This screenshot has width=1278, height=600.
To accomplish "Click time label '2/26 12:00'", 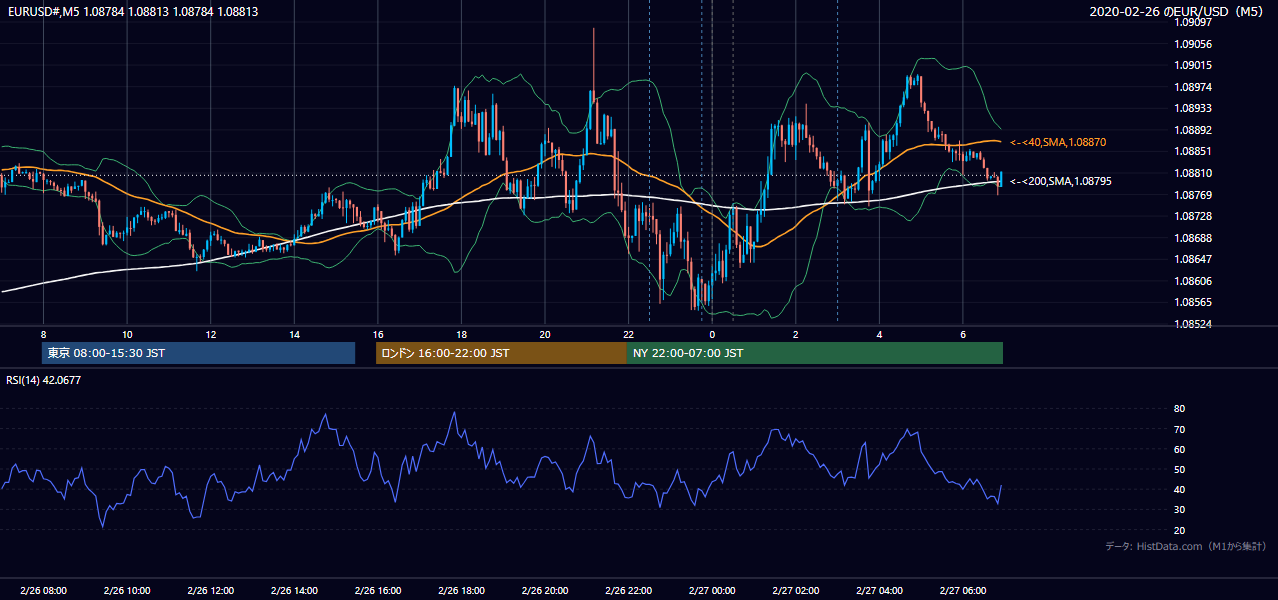I will pyautogui.click(x=211, y=591).
